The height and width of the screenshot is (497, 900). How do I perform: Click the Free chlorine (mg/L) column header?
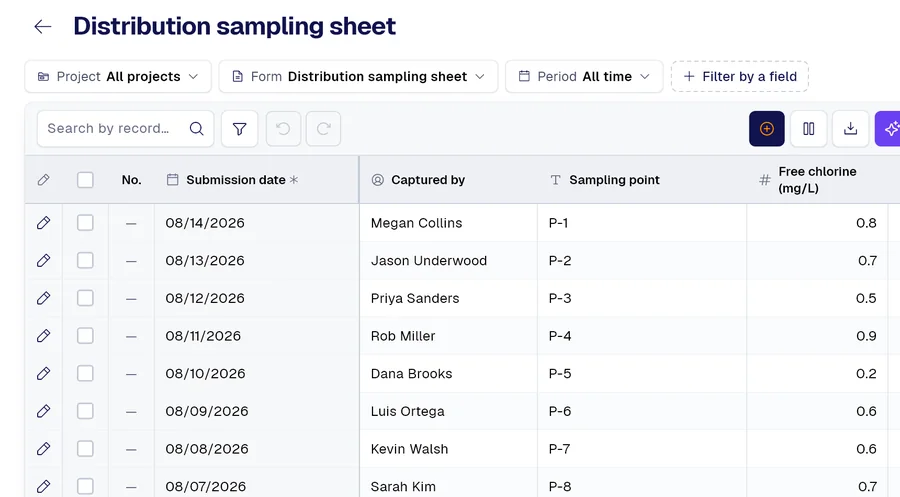tap(817, 180)
